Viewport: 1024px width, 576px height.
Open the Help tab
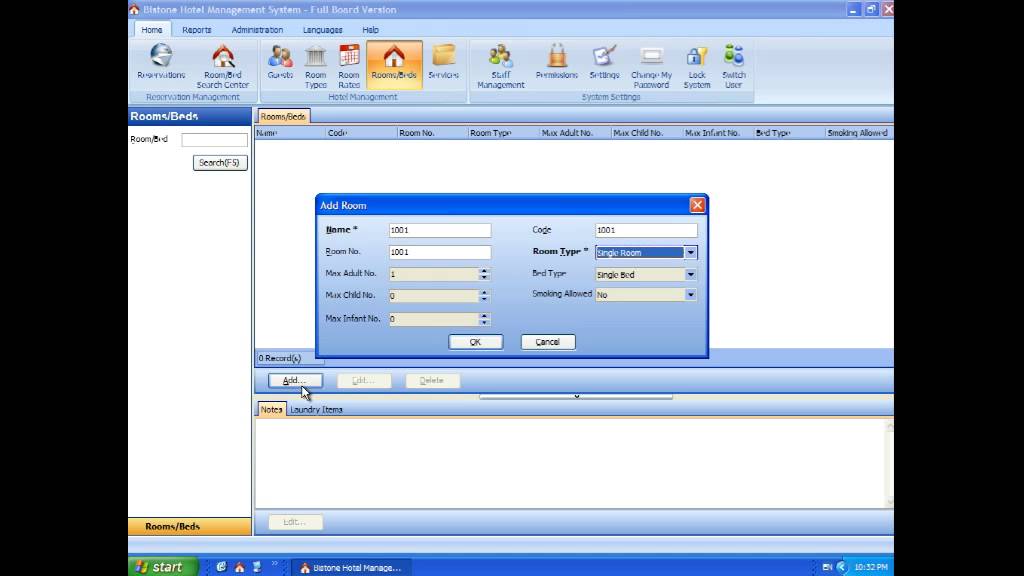point(370,30)
